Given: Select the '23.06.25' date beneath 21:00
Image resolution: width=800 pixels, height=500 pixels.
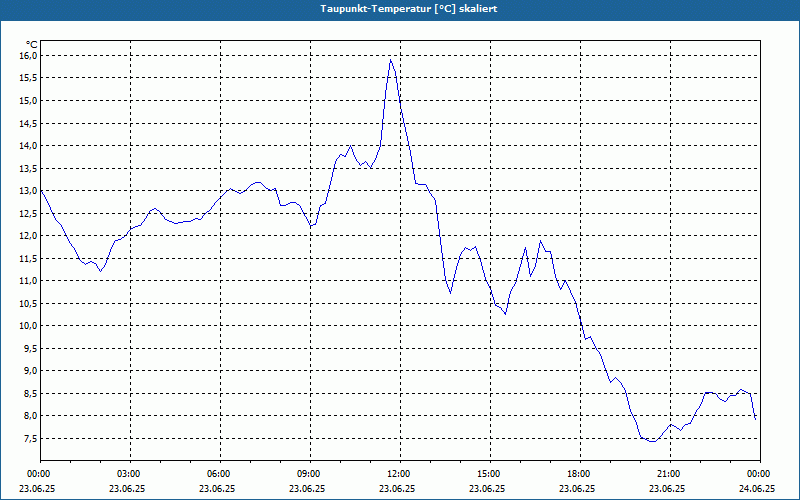Looking at the screenshot, I should pyautogui.click(x=667, y=488).
